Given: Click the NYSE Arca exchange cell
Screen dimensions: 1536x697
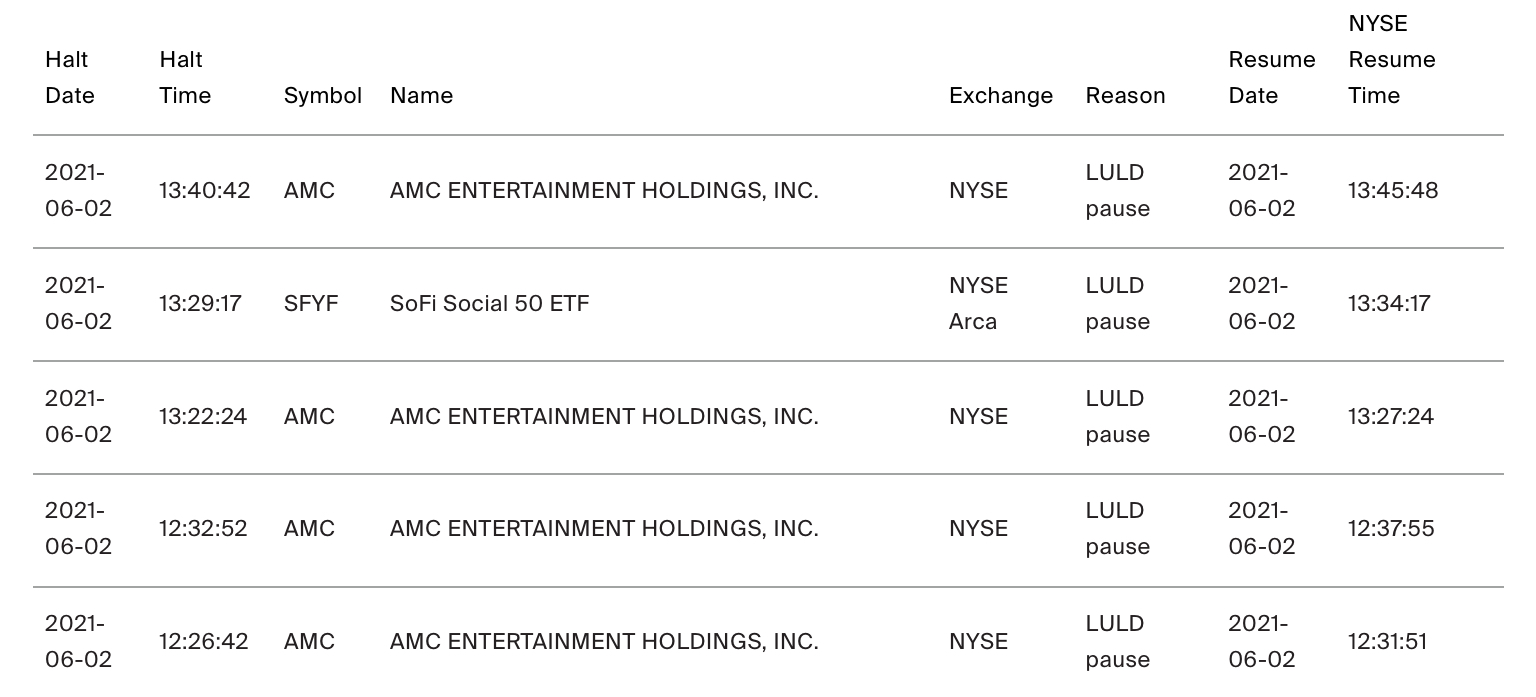Looking at the screenshot, I should coord(978,303).
